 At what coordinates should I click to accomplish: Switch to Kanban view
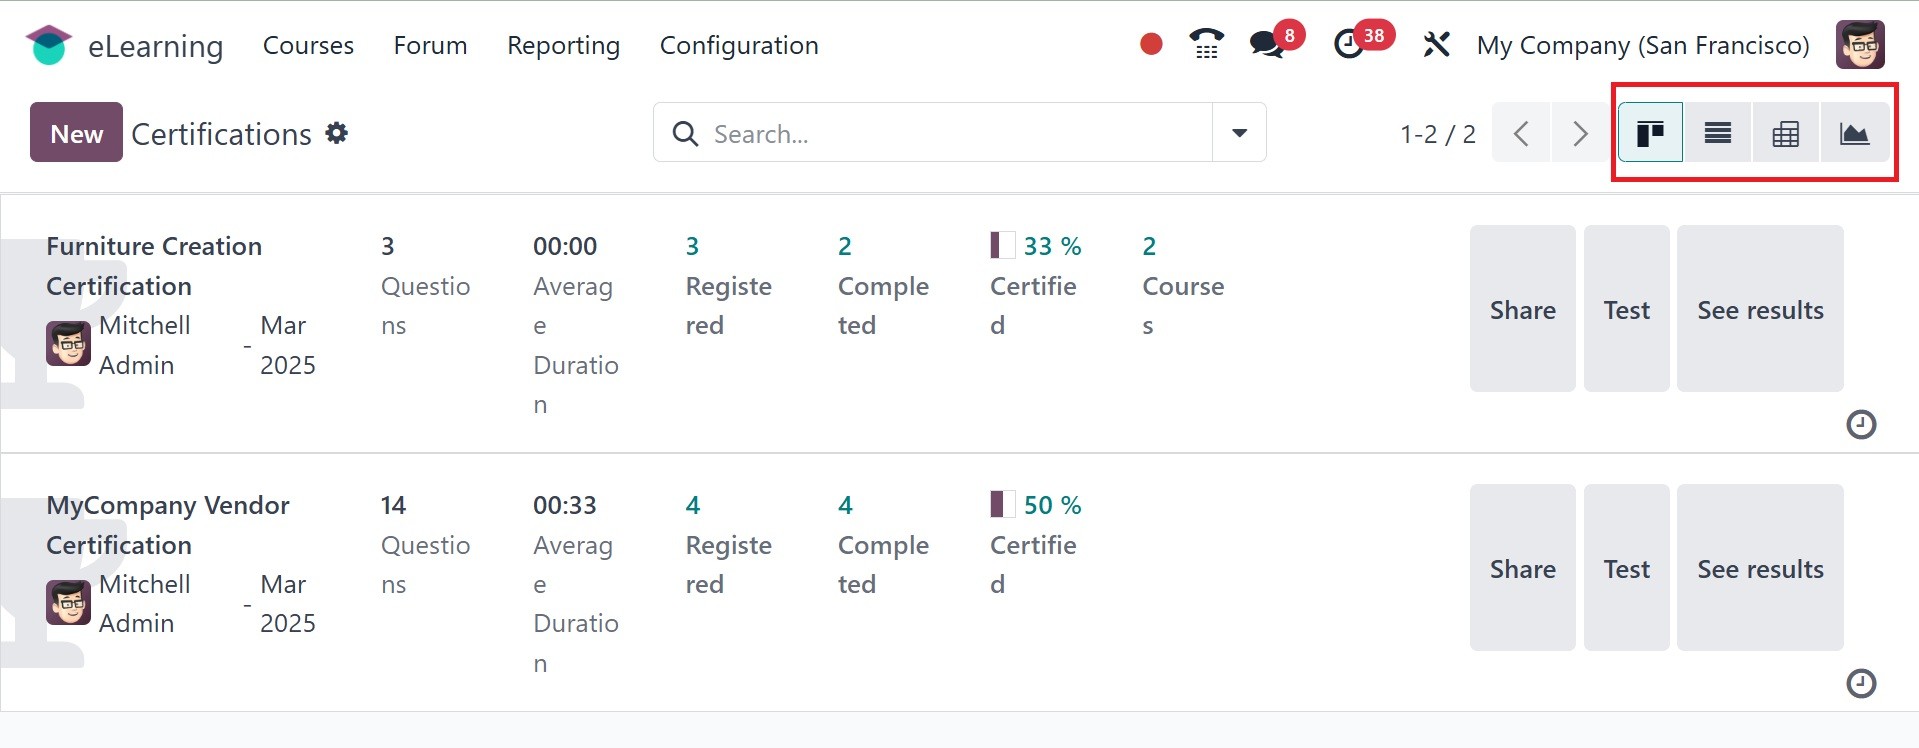pos(1650,133)
